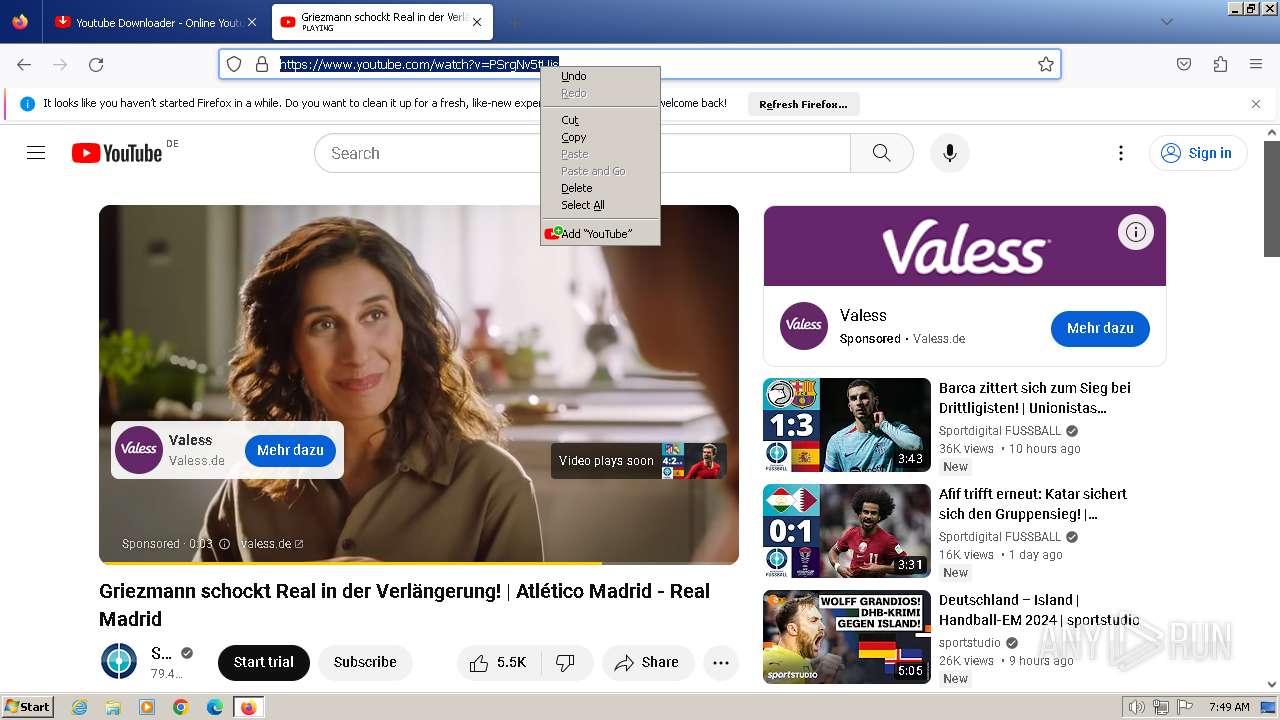Bookmark the page with the star icon

(x=1046, y=64)
